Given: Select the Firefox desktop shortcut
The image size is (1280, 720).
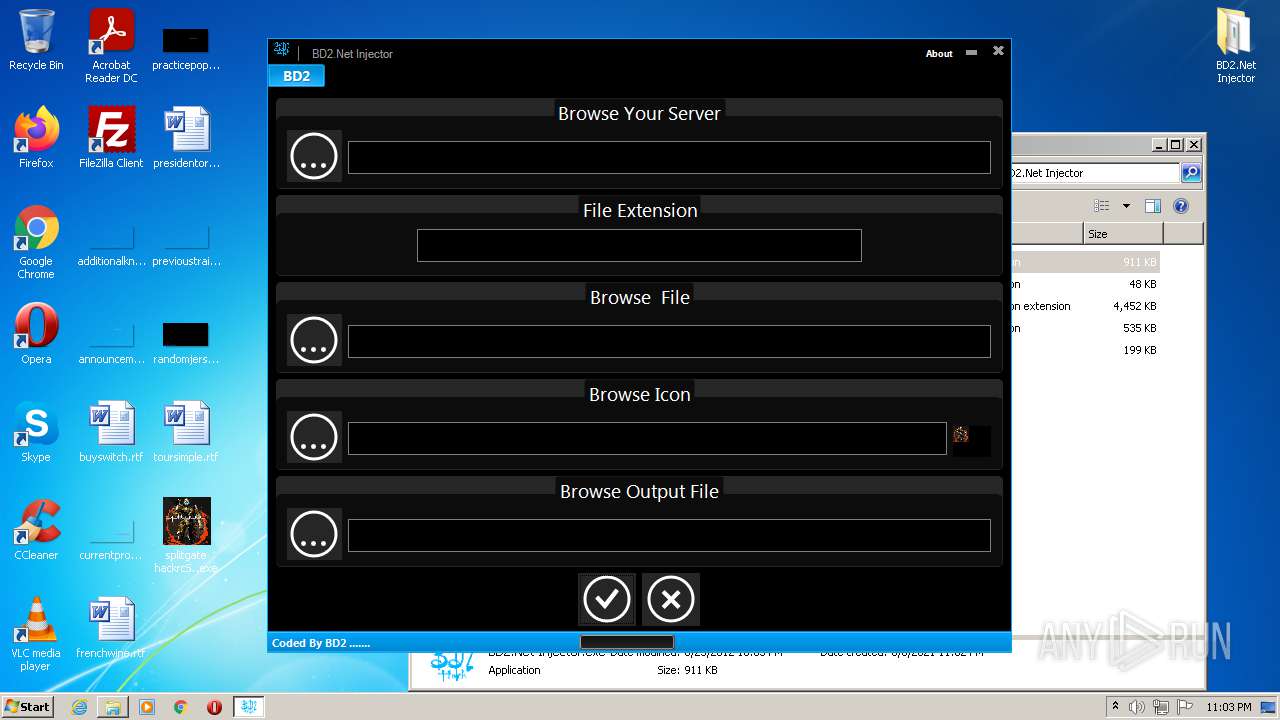Looking at the screenshot, I should (36, 137).
